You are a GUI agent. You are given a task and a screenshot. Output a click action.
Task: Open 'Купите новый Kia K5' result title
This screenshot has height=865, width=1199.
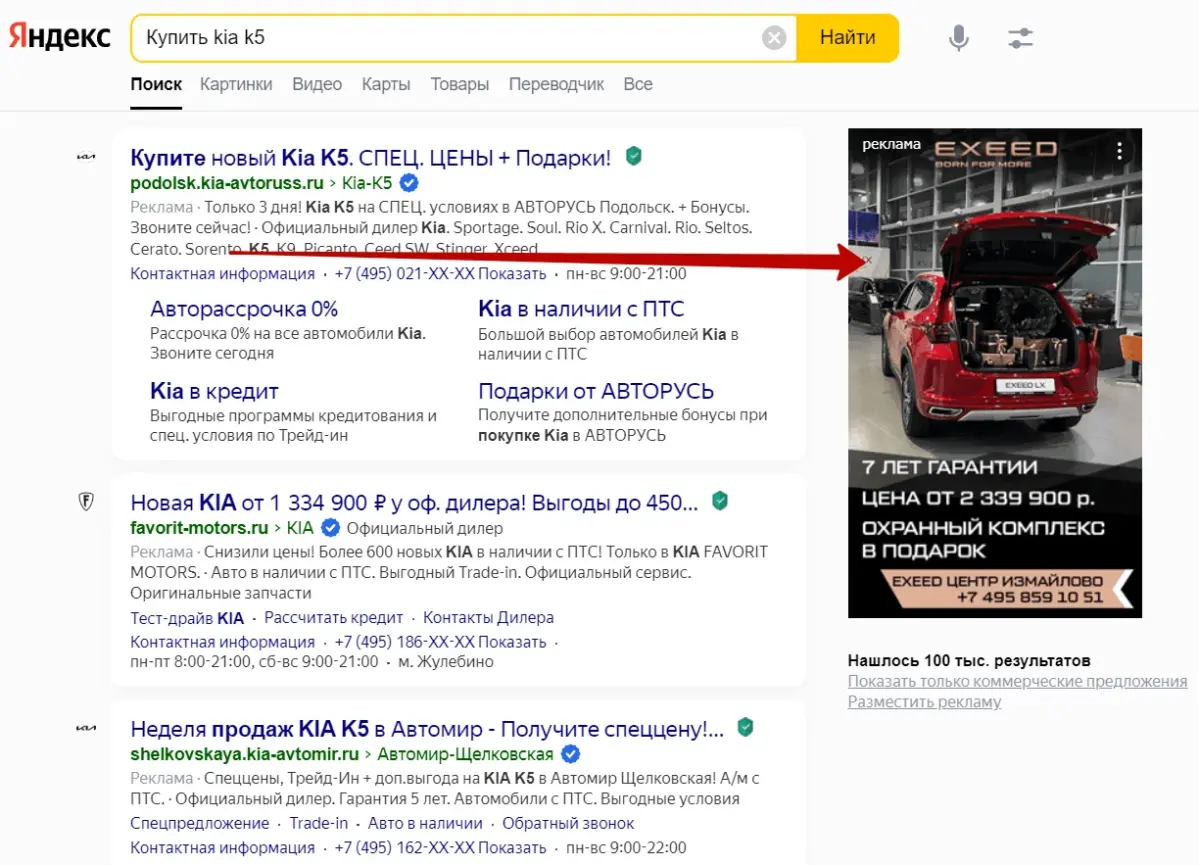(370, 158)
